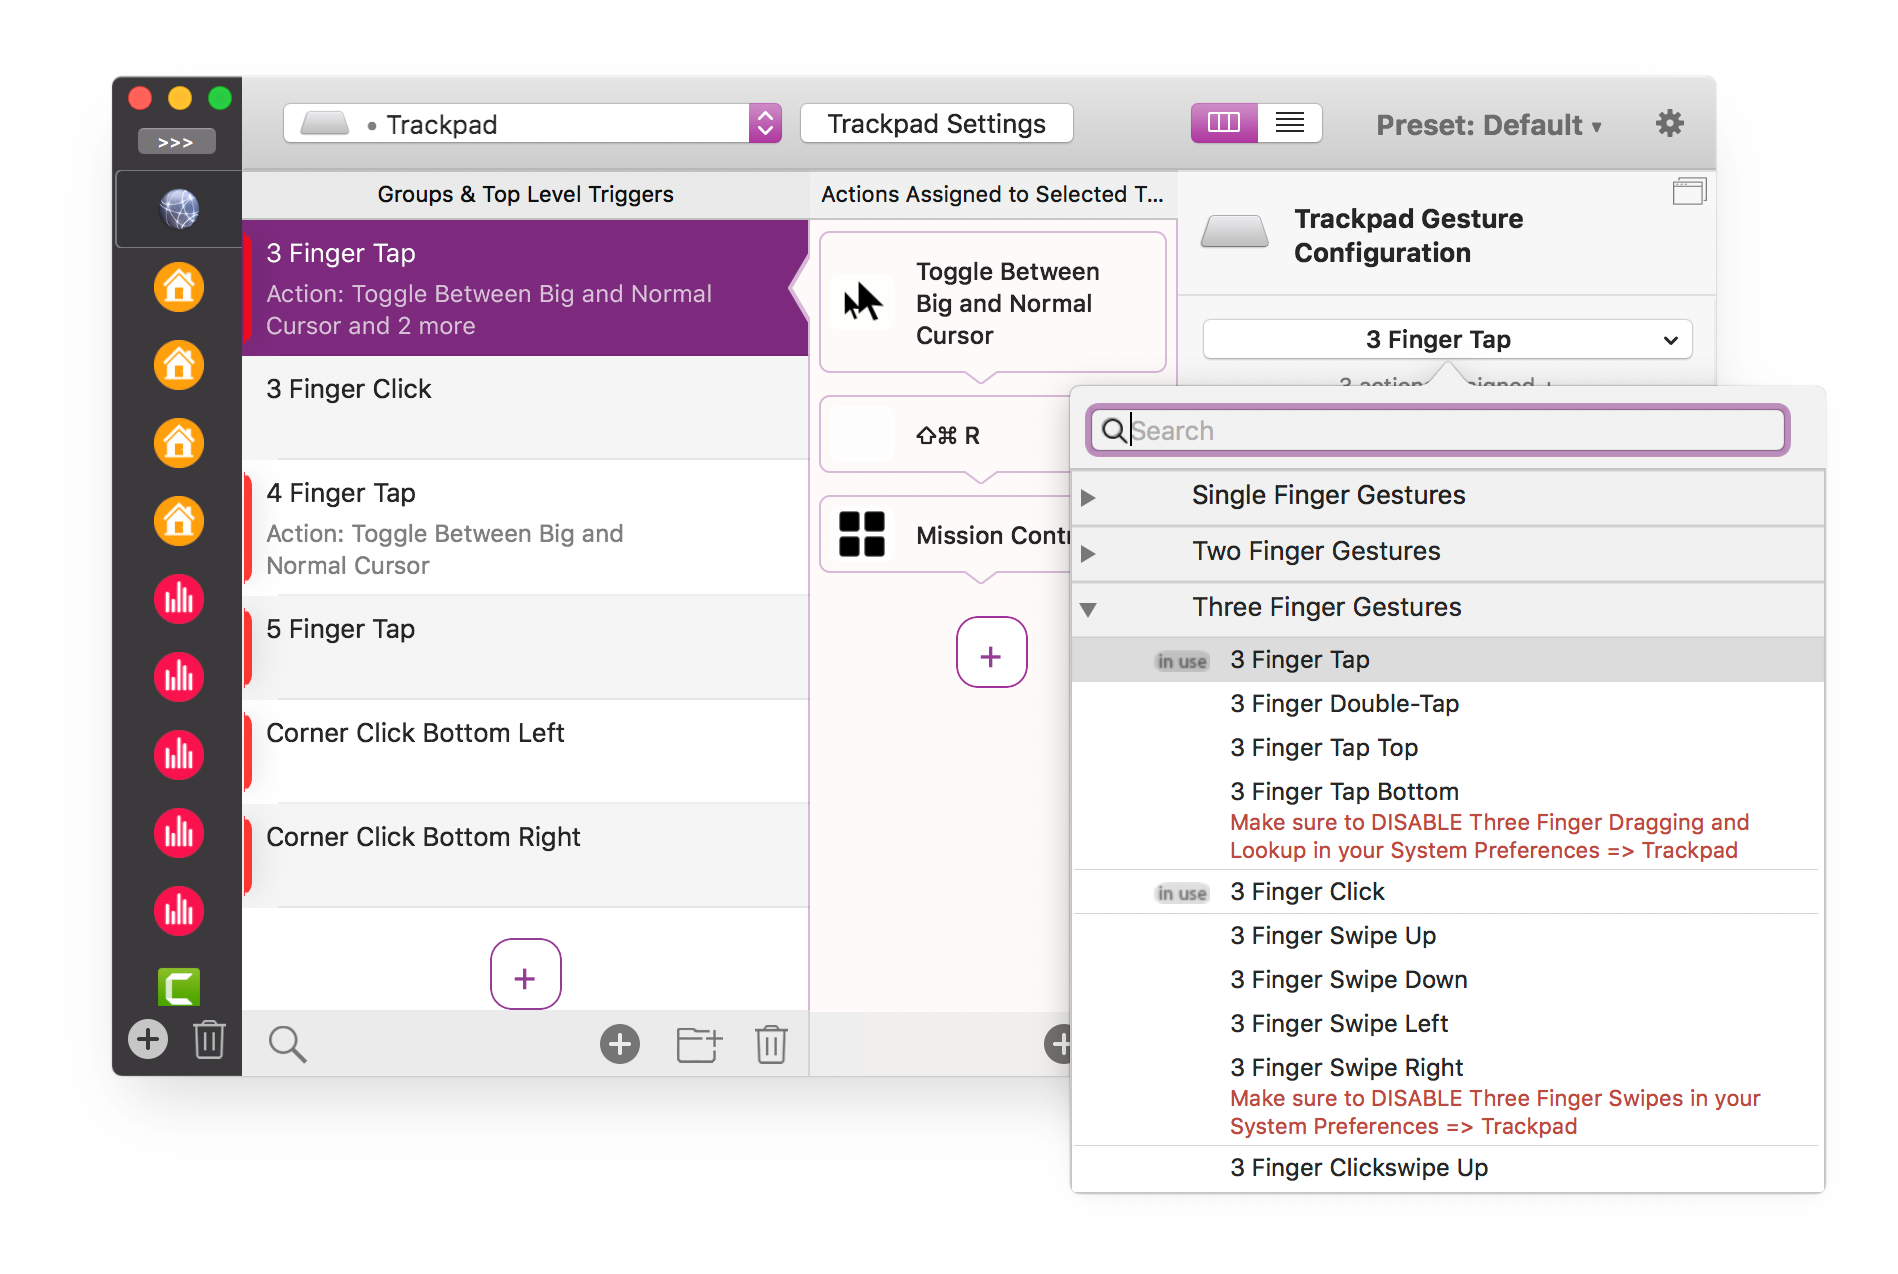Select 3 Finger Swipe Down gesture
Screen dimensions: 1898x1274
click(x=1348, y=980)
